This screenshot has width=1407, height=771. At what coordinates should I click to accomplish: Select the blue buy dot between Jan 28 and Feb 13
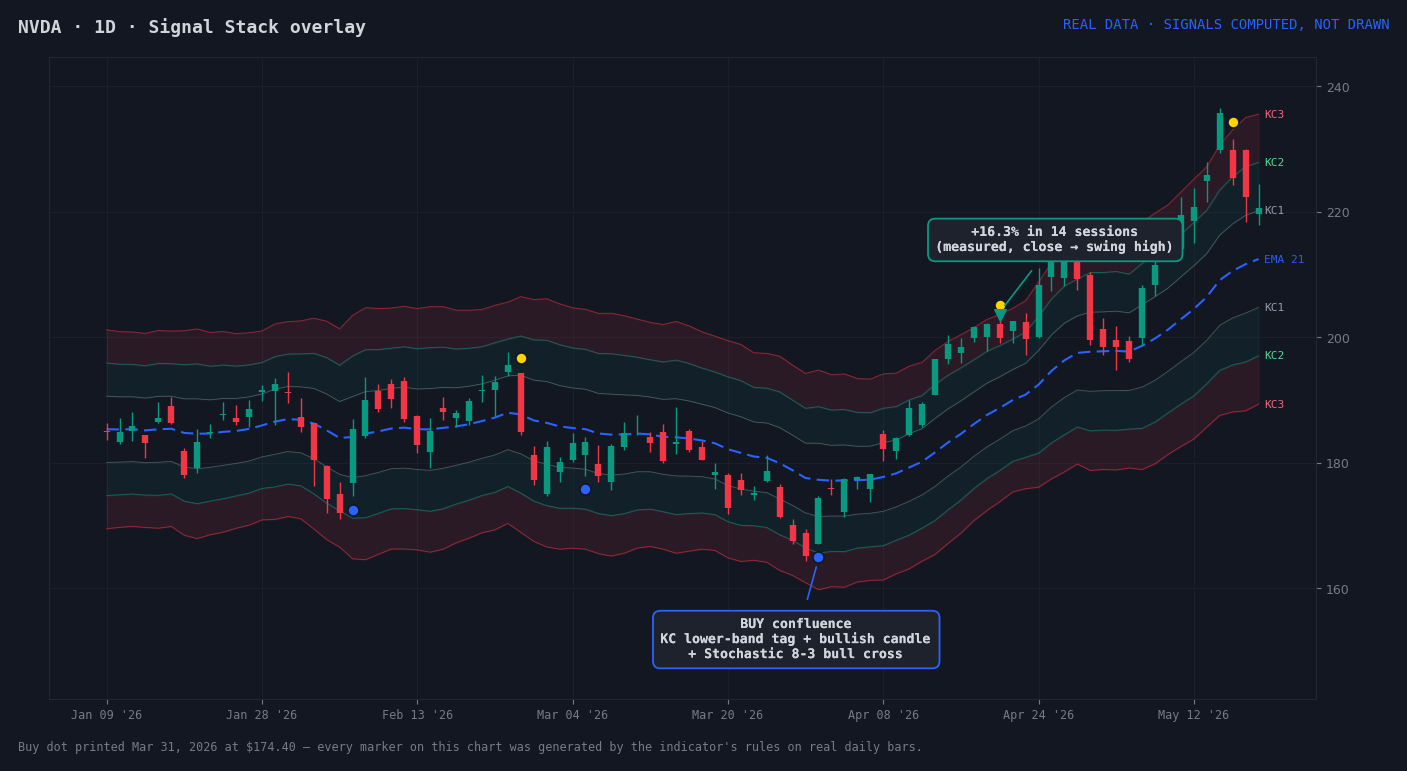(353, 510)
